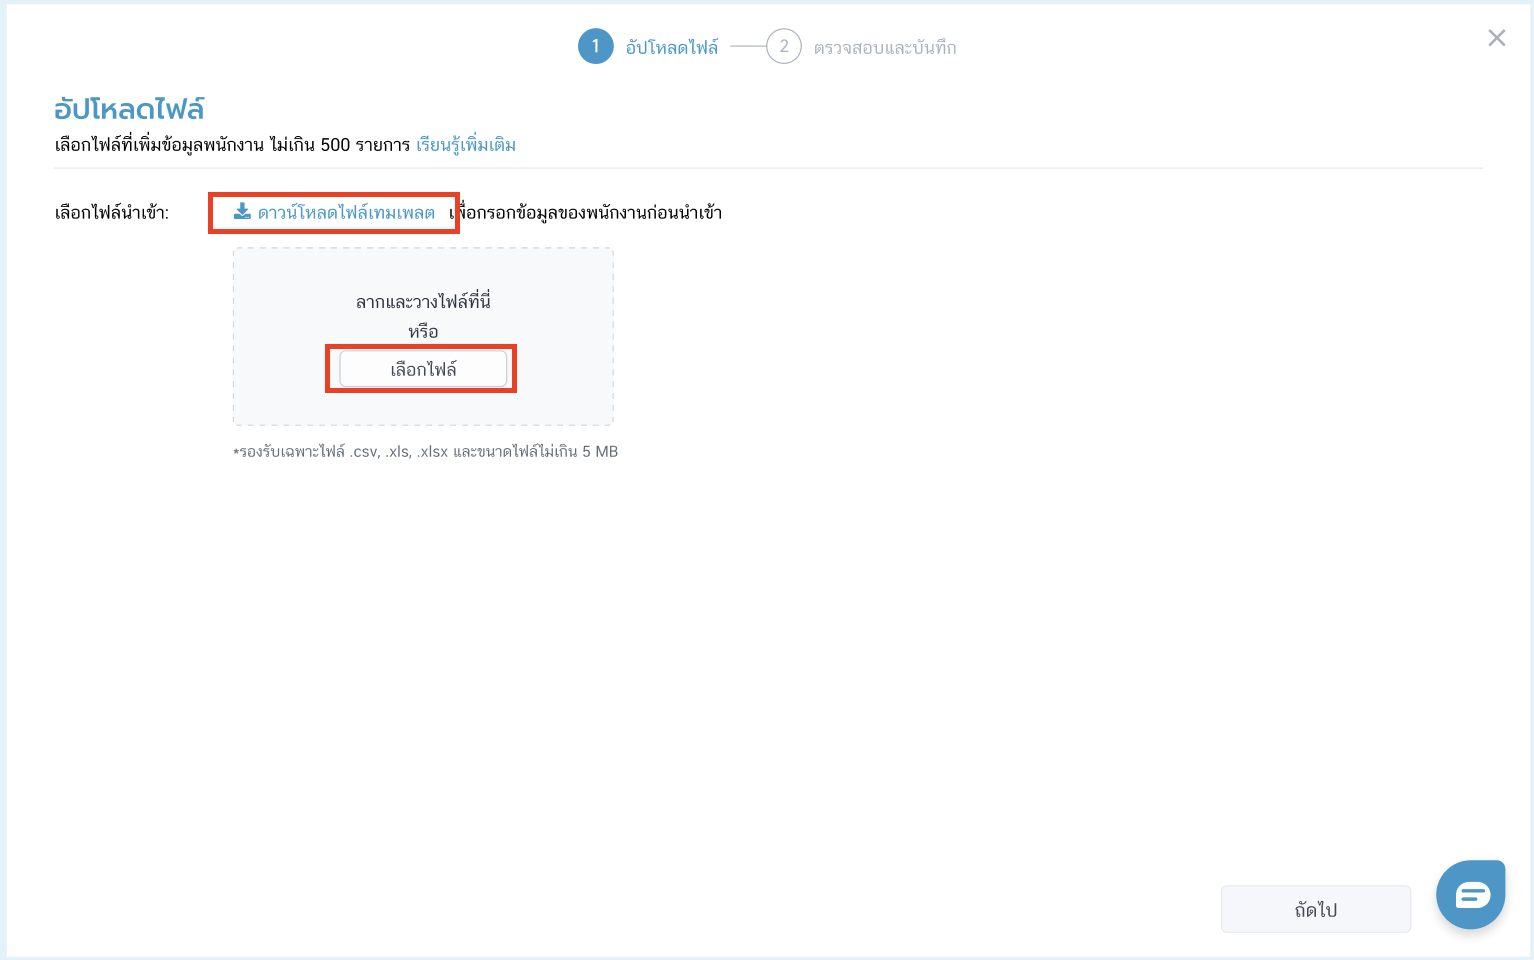Screen dimensions: 1534x960
Task: Open the เรียนรู้เพิ่มเติม link
Action: point(466,145)
